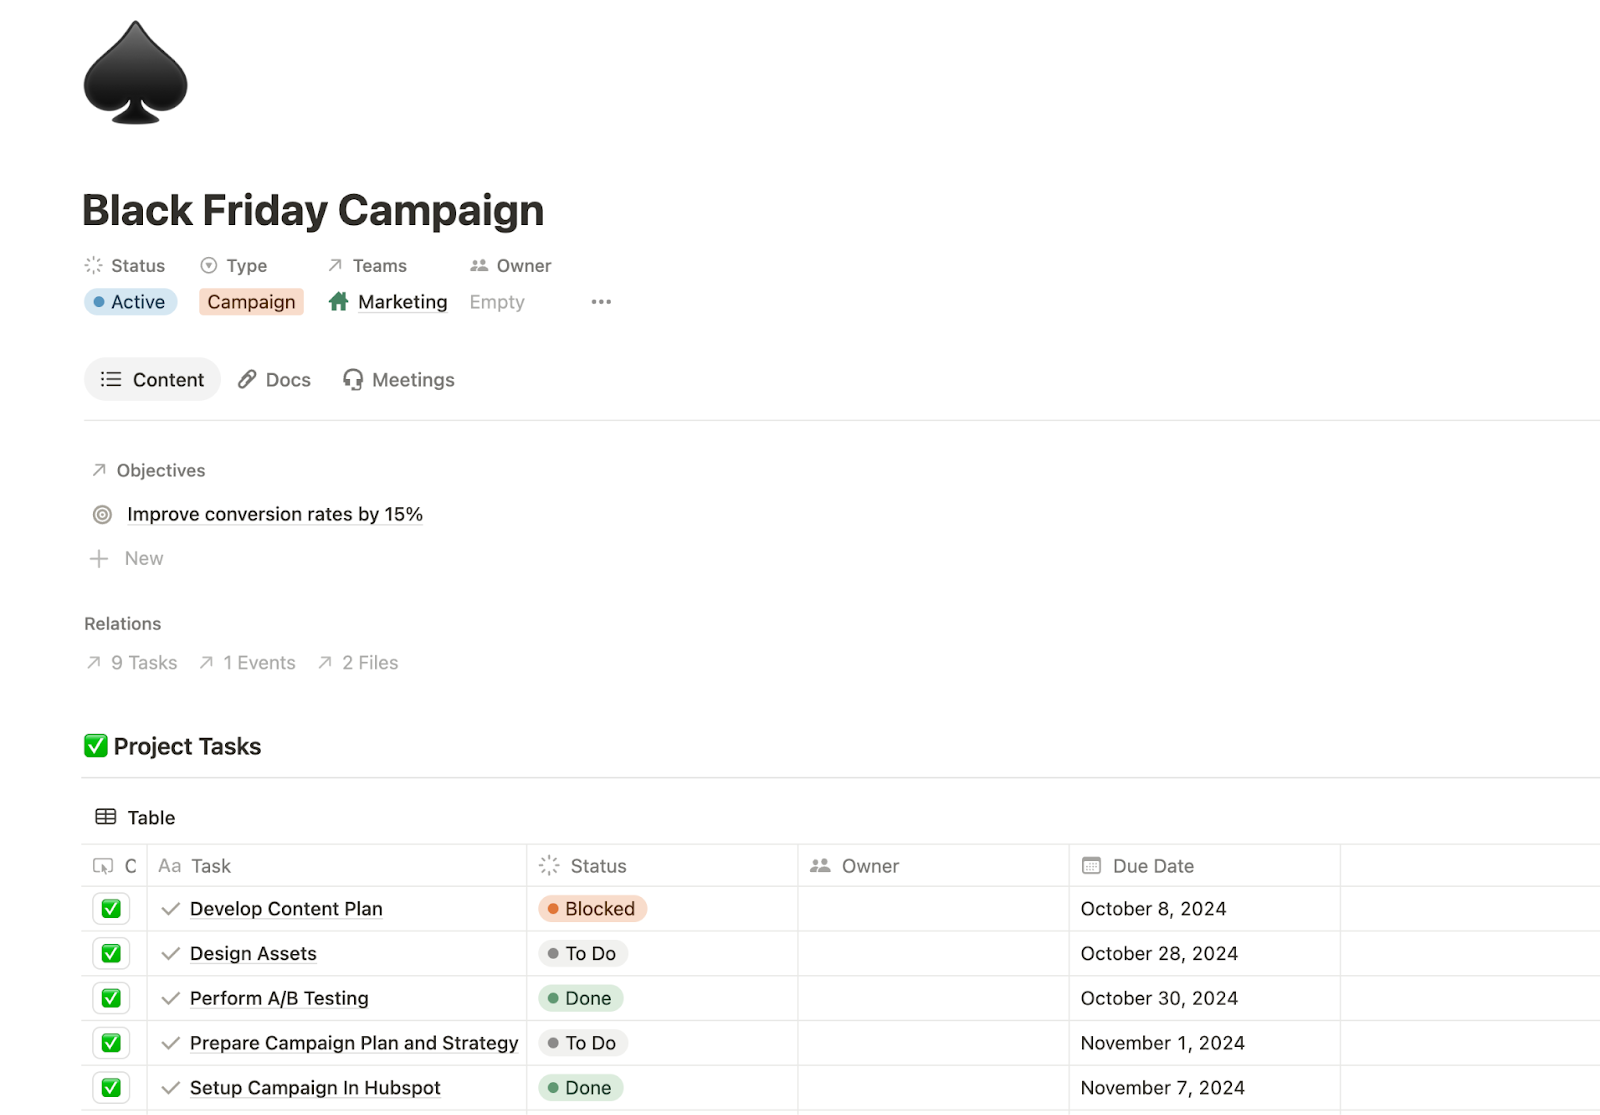1600x1115 pixels.
Task: Click the black spade page icon
Action: (135, 74)
